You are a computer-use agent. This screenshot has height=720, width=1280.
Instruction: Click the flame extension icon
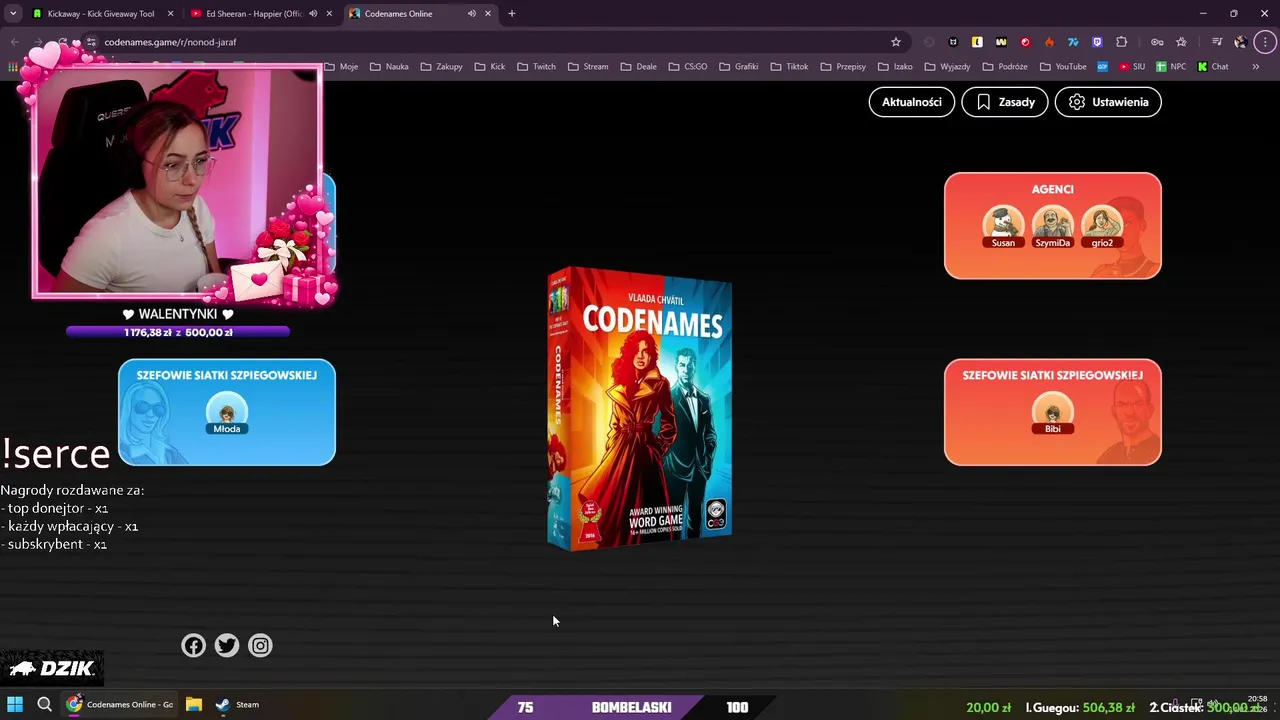pos(1049,42)
